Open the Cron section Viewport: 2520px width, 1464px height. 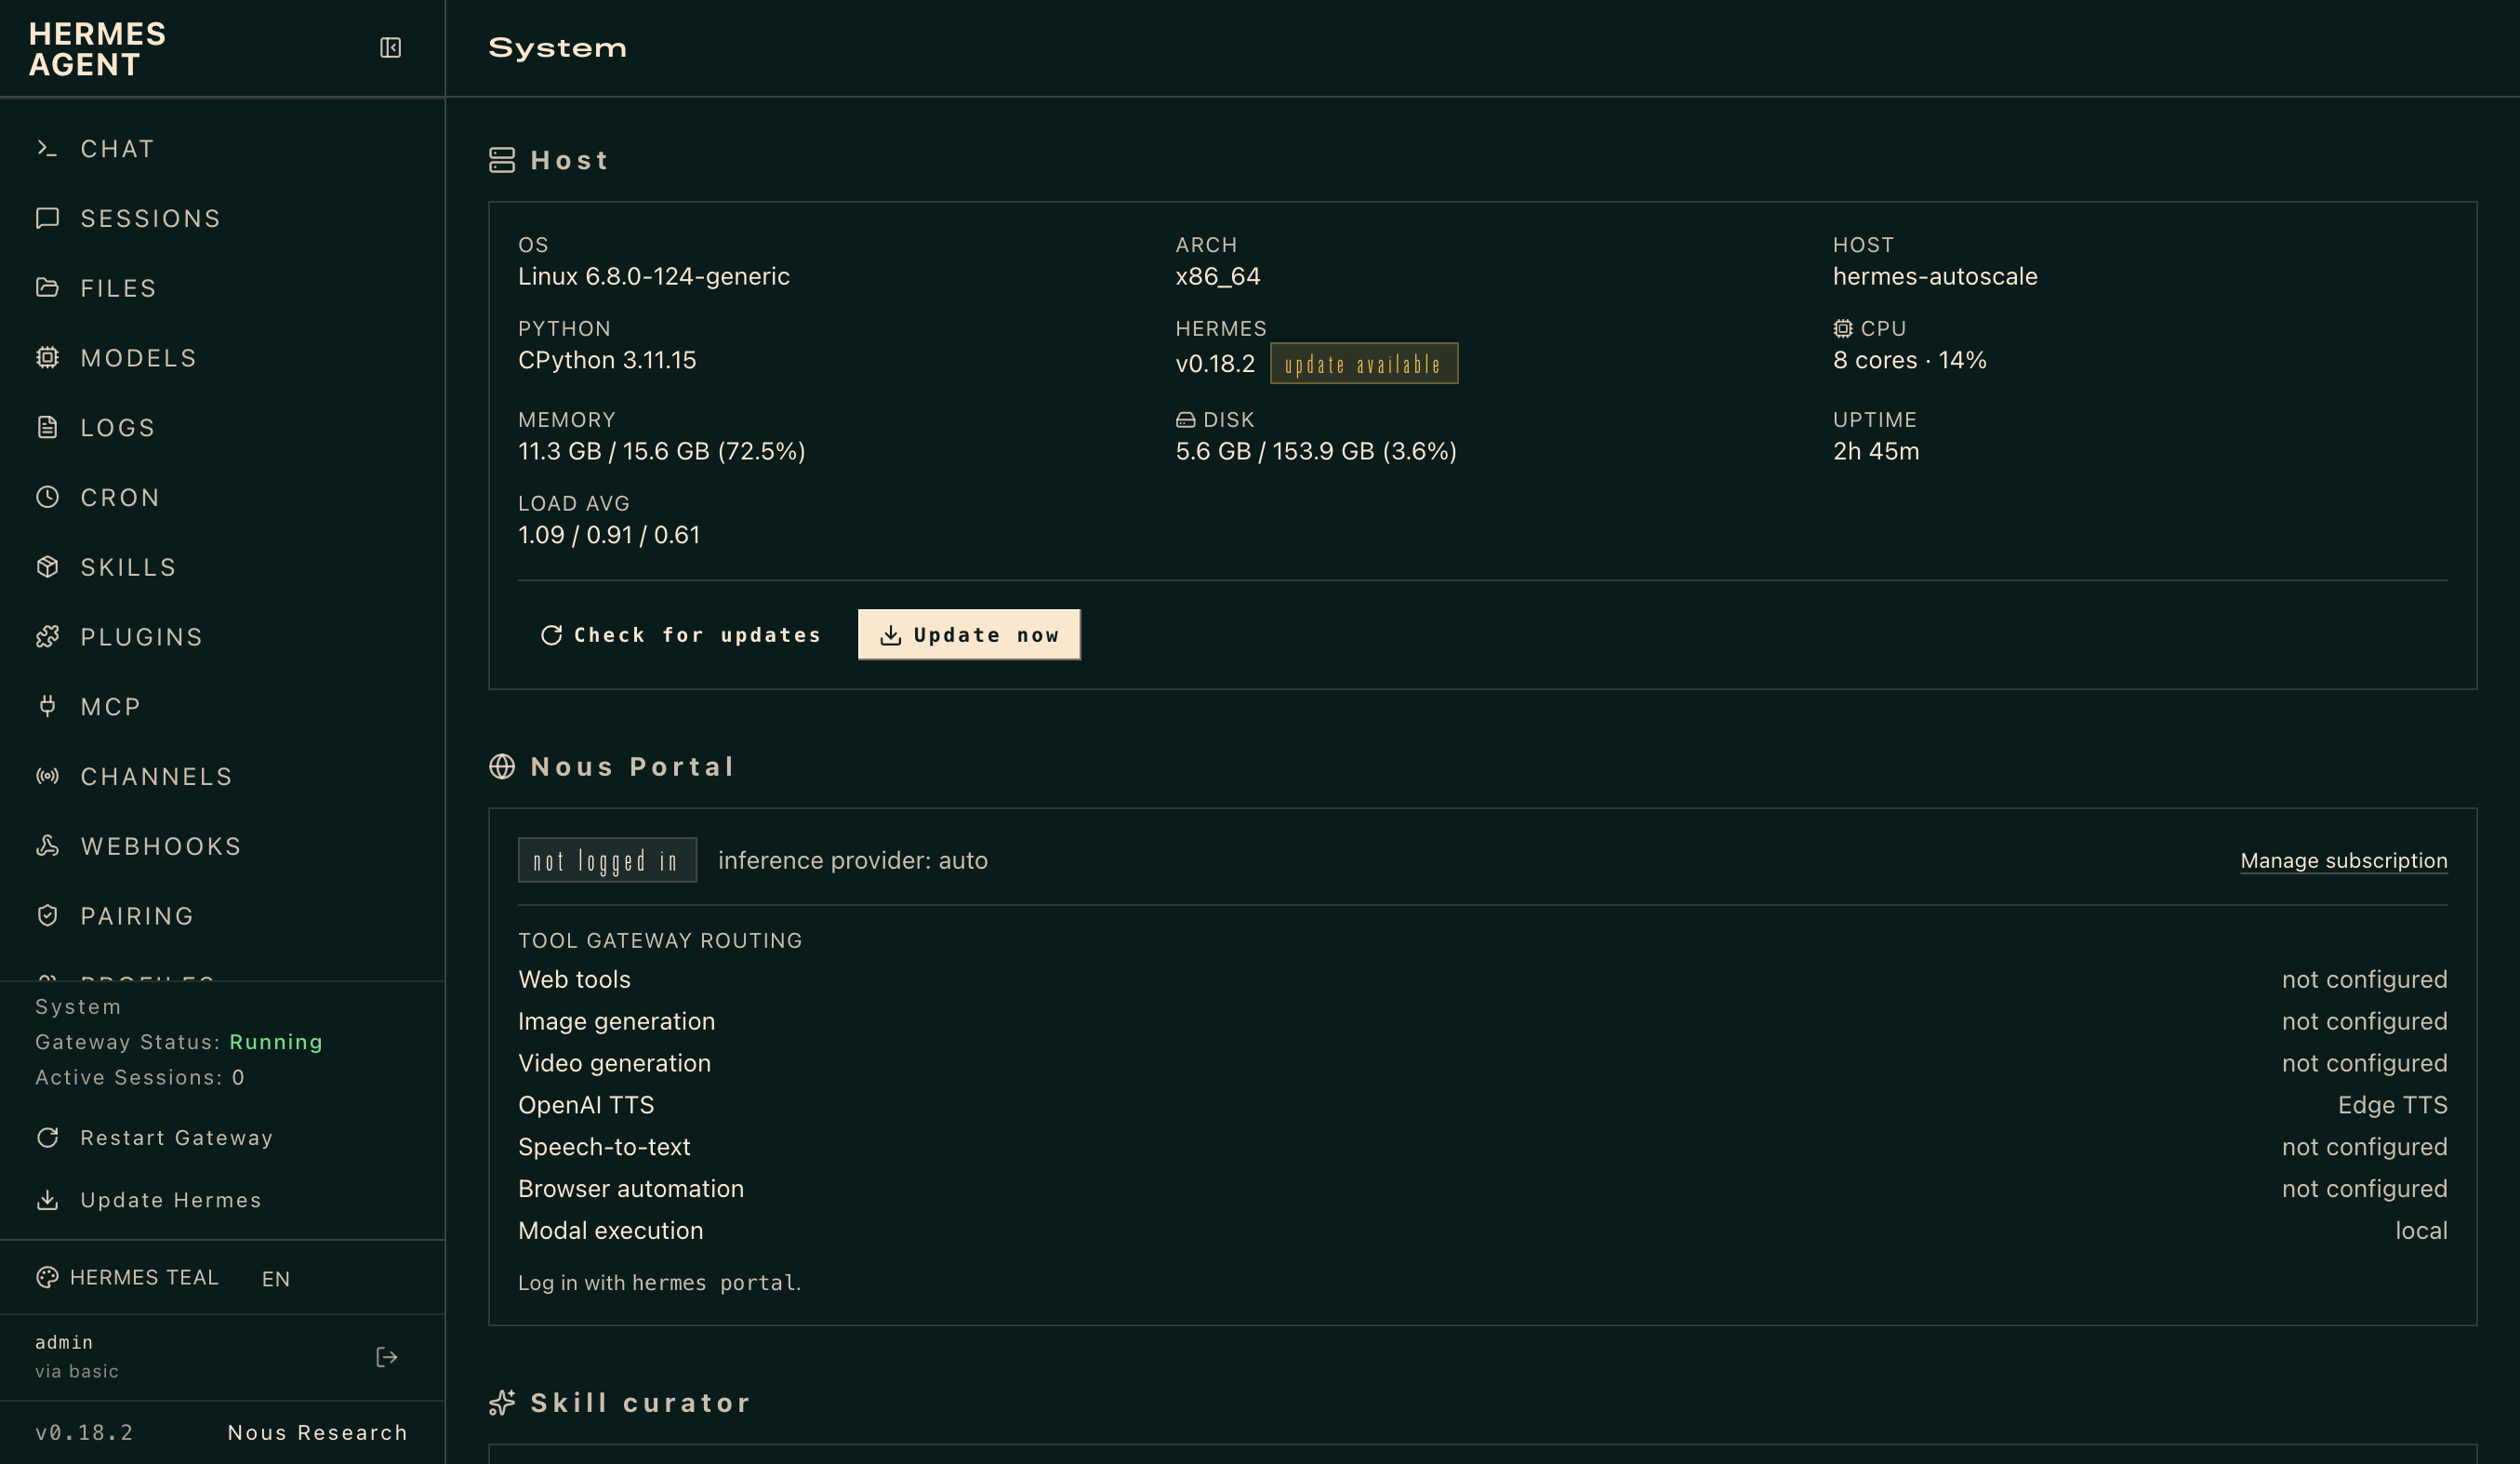[222, 497]
